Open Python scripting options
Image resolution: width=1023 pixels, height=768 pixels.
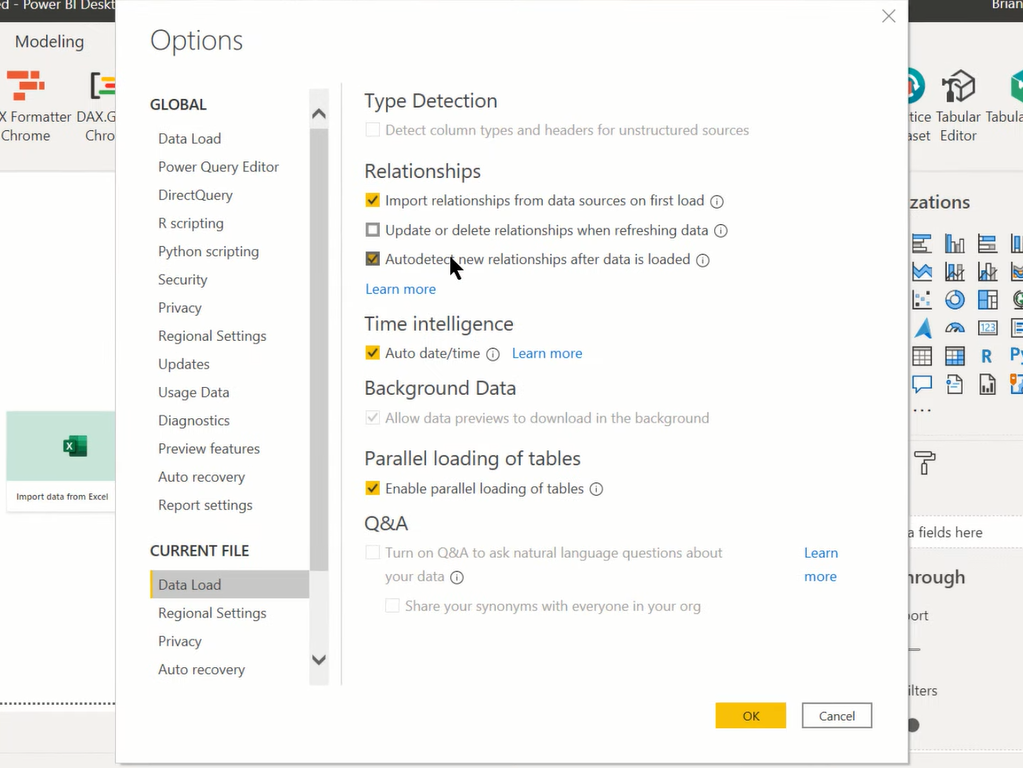pos(208,251)
